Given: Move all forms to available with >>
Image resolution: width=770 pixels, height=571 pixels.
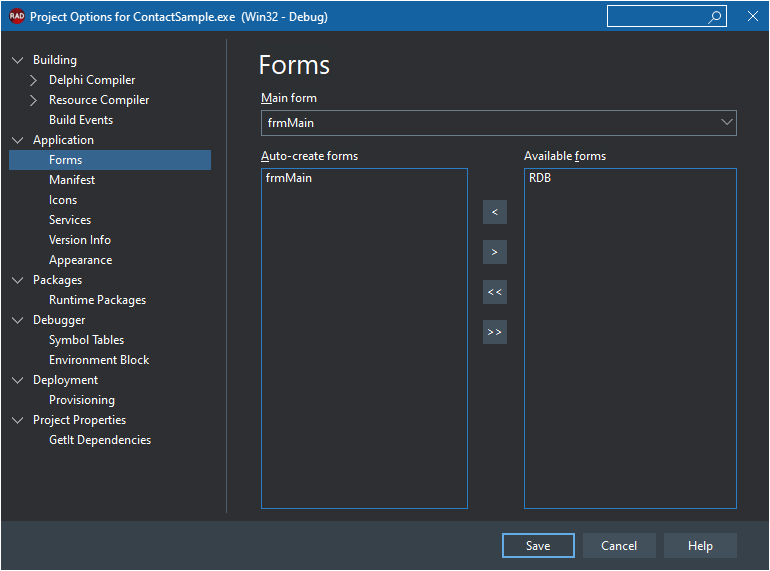Looking at the screenshot, I should [495, 332].
